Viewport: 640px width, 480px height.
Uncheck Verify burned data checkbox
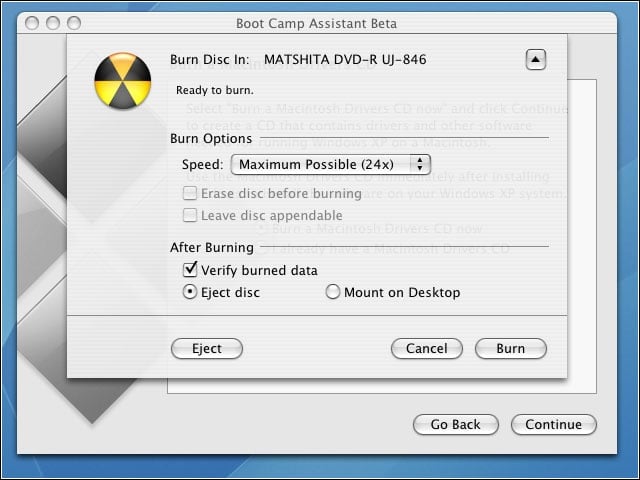pyautogui.click(x=190, y=270)
